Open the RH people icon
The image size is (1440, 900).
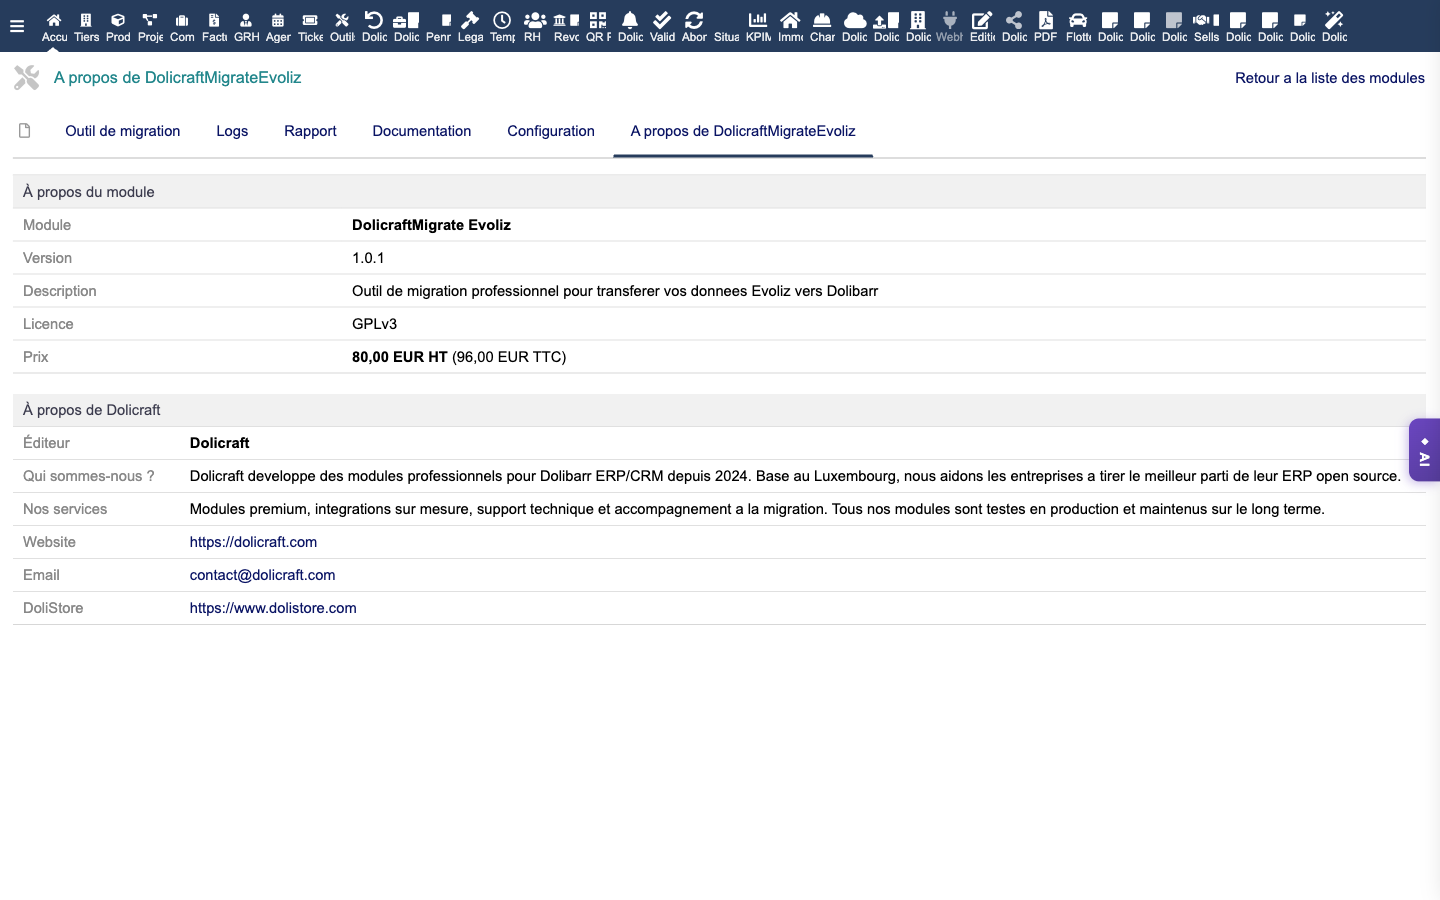535,20
